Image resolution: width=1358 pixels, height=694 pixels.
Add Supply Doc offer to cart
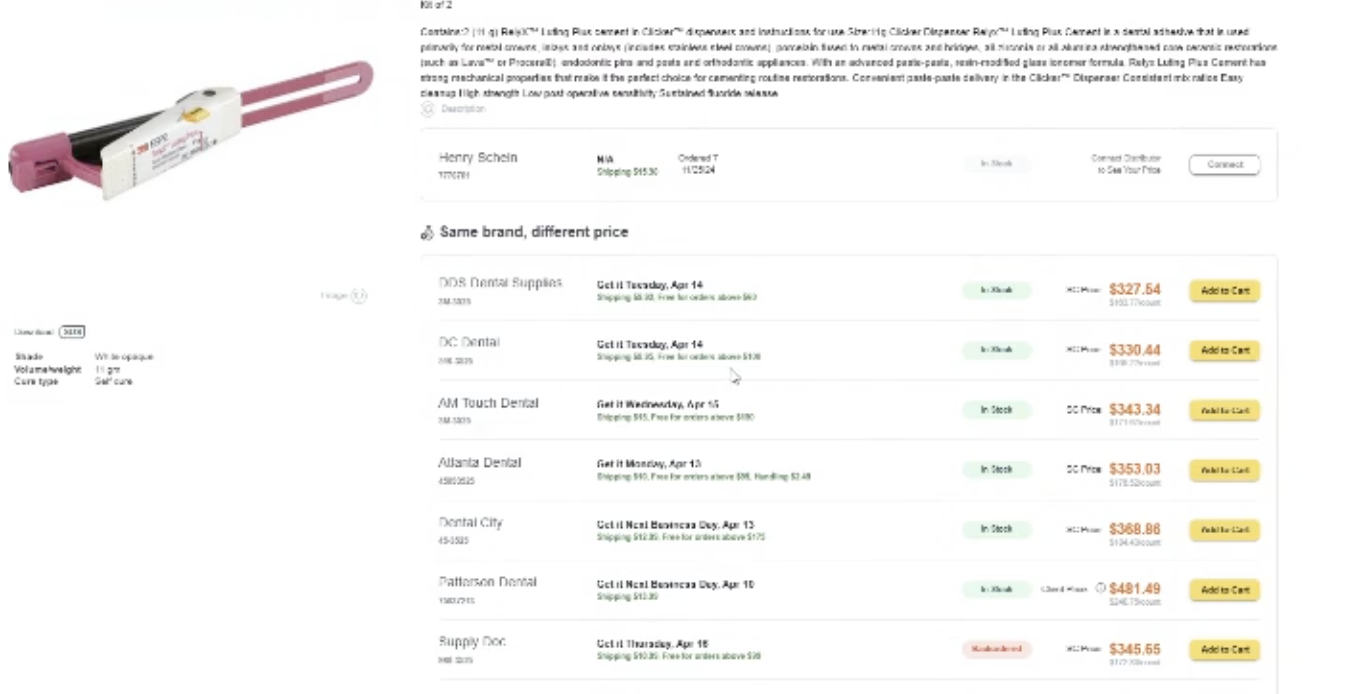pyautogui.click(x=1224, y=650)
